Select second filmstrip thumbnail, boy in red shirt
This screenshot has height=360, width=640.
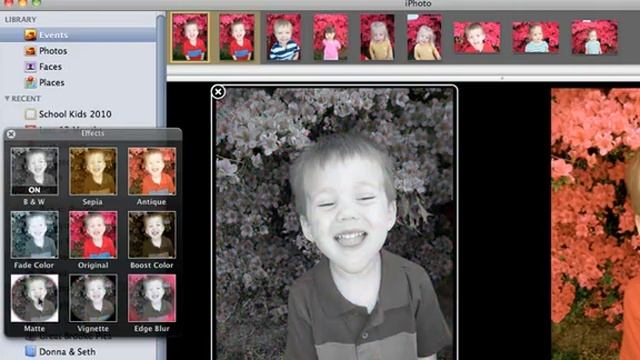pyautogui.click(x=237, y=37)
